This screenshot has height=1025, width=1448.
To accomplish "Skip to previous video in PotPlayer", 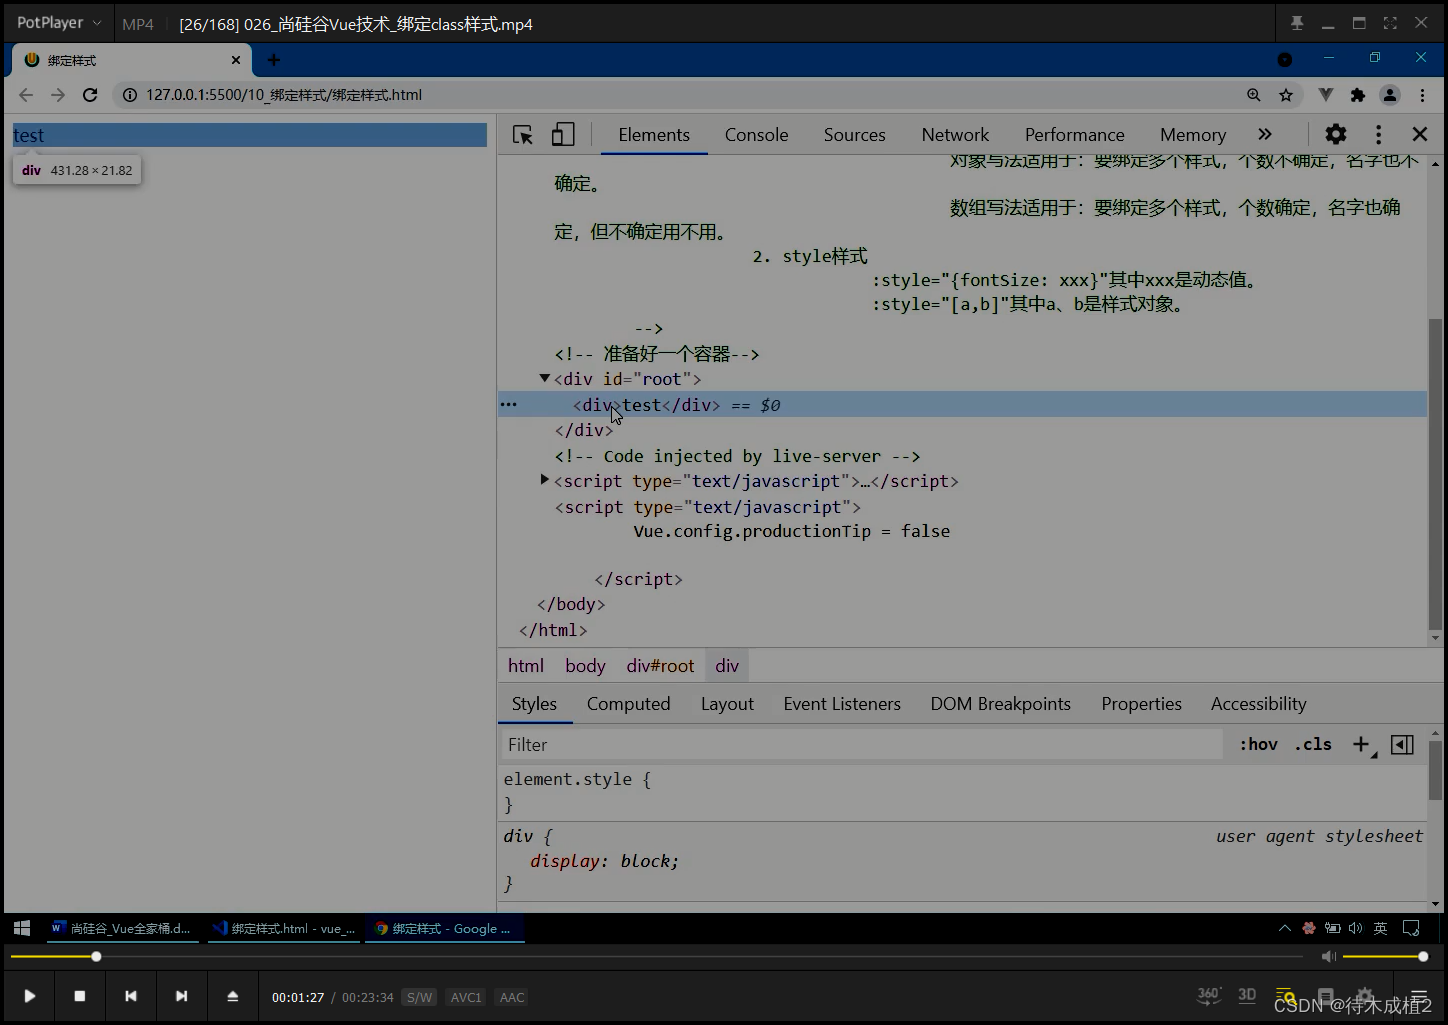I will [x=131, y=996].
